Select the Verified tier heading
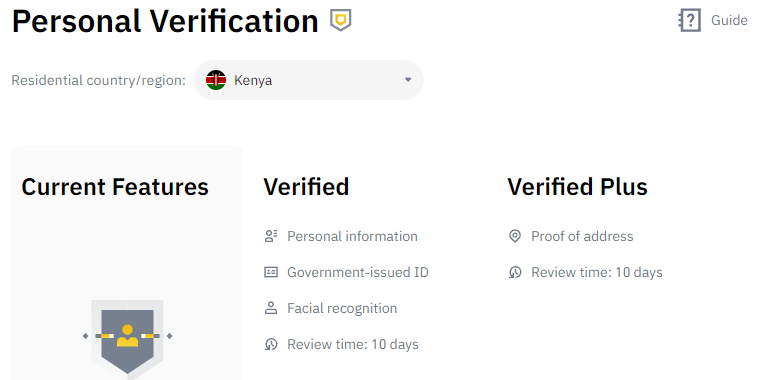Screen dimensions: 763x380 (x=307, y=187)
